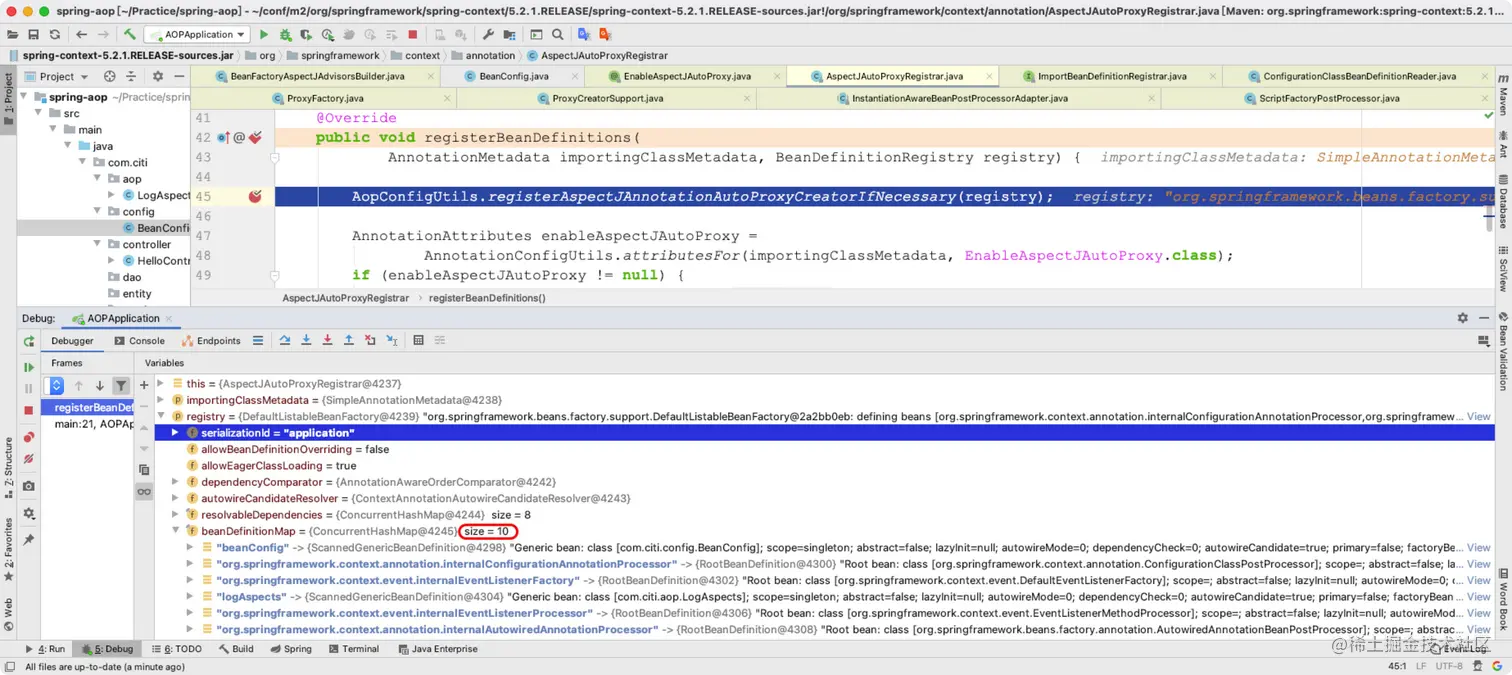Screen dimensions: 1512x675
Task: Open Endpoints tab in debug panel
Action: (x=211, y=341)
